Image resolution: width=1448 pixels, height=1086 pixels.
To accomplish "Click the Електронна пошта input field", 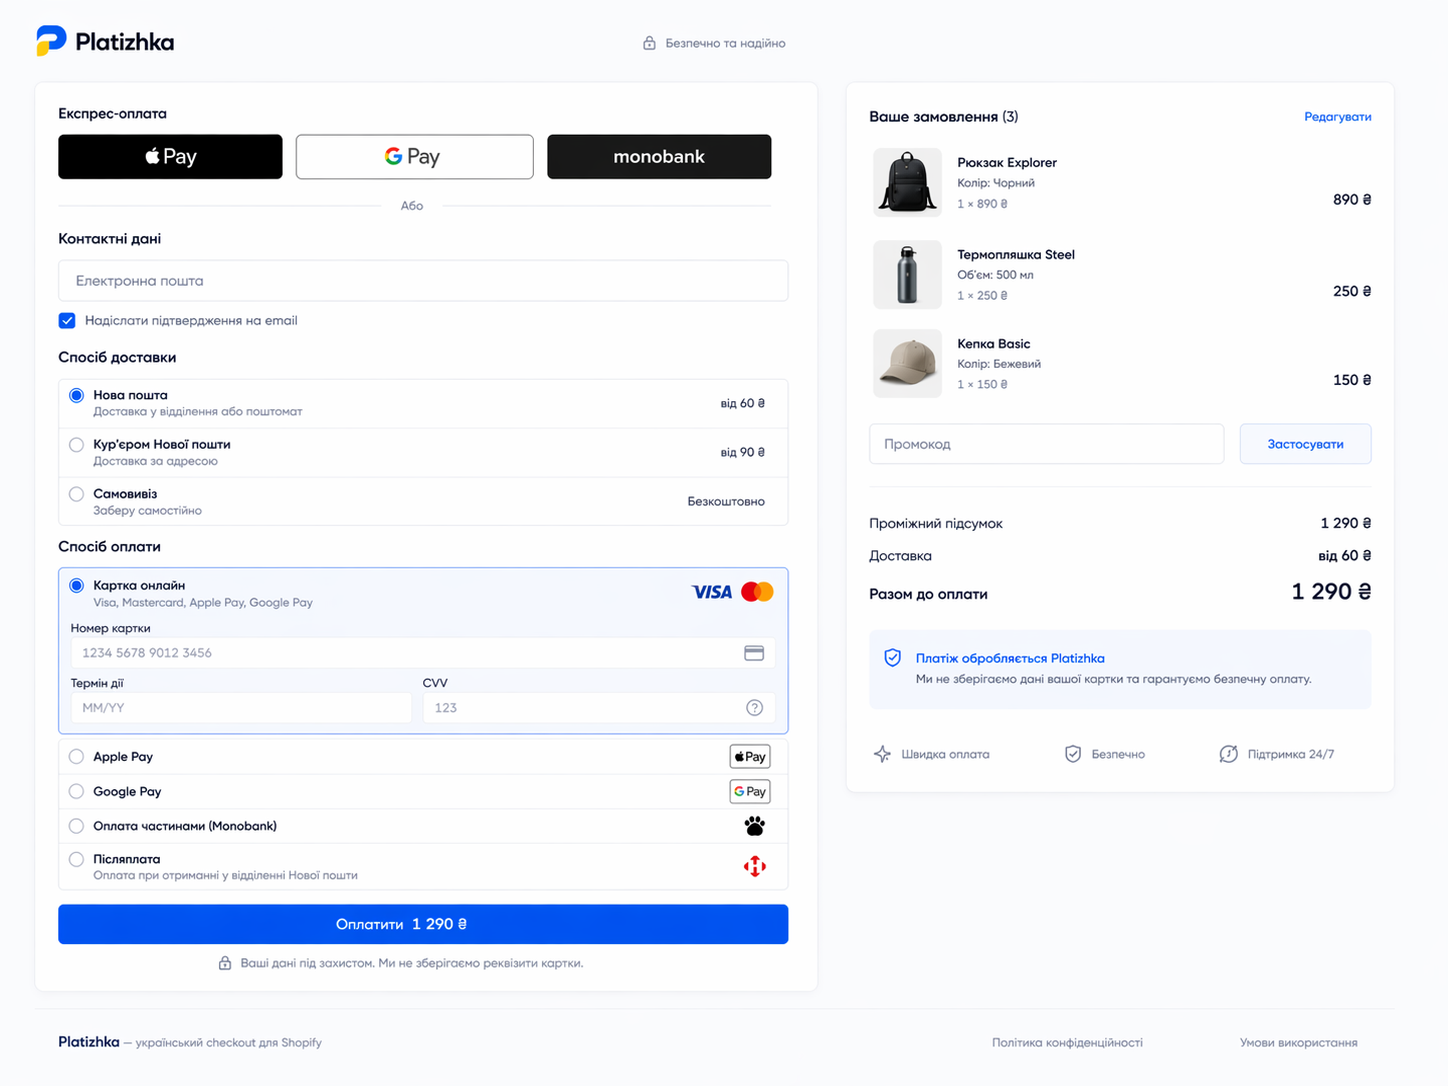I will click(423, 281).
